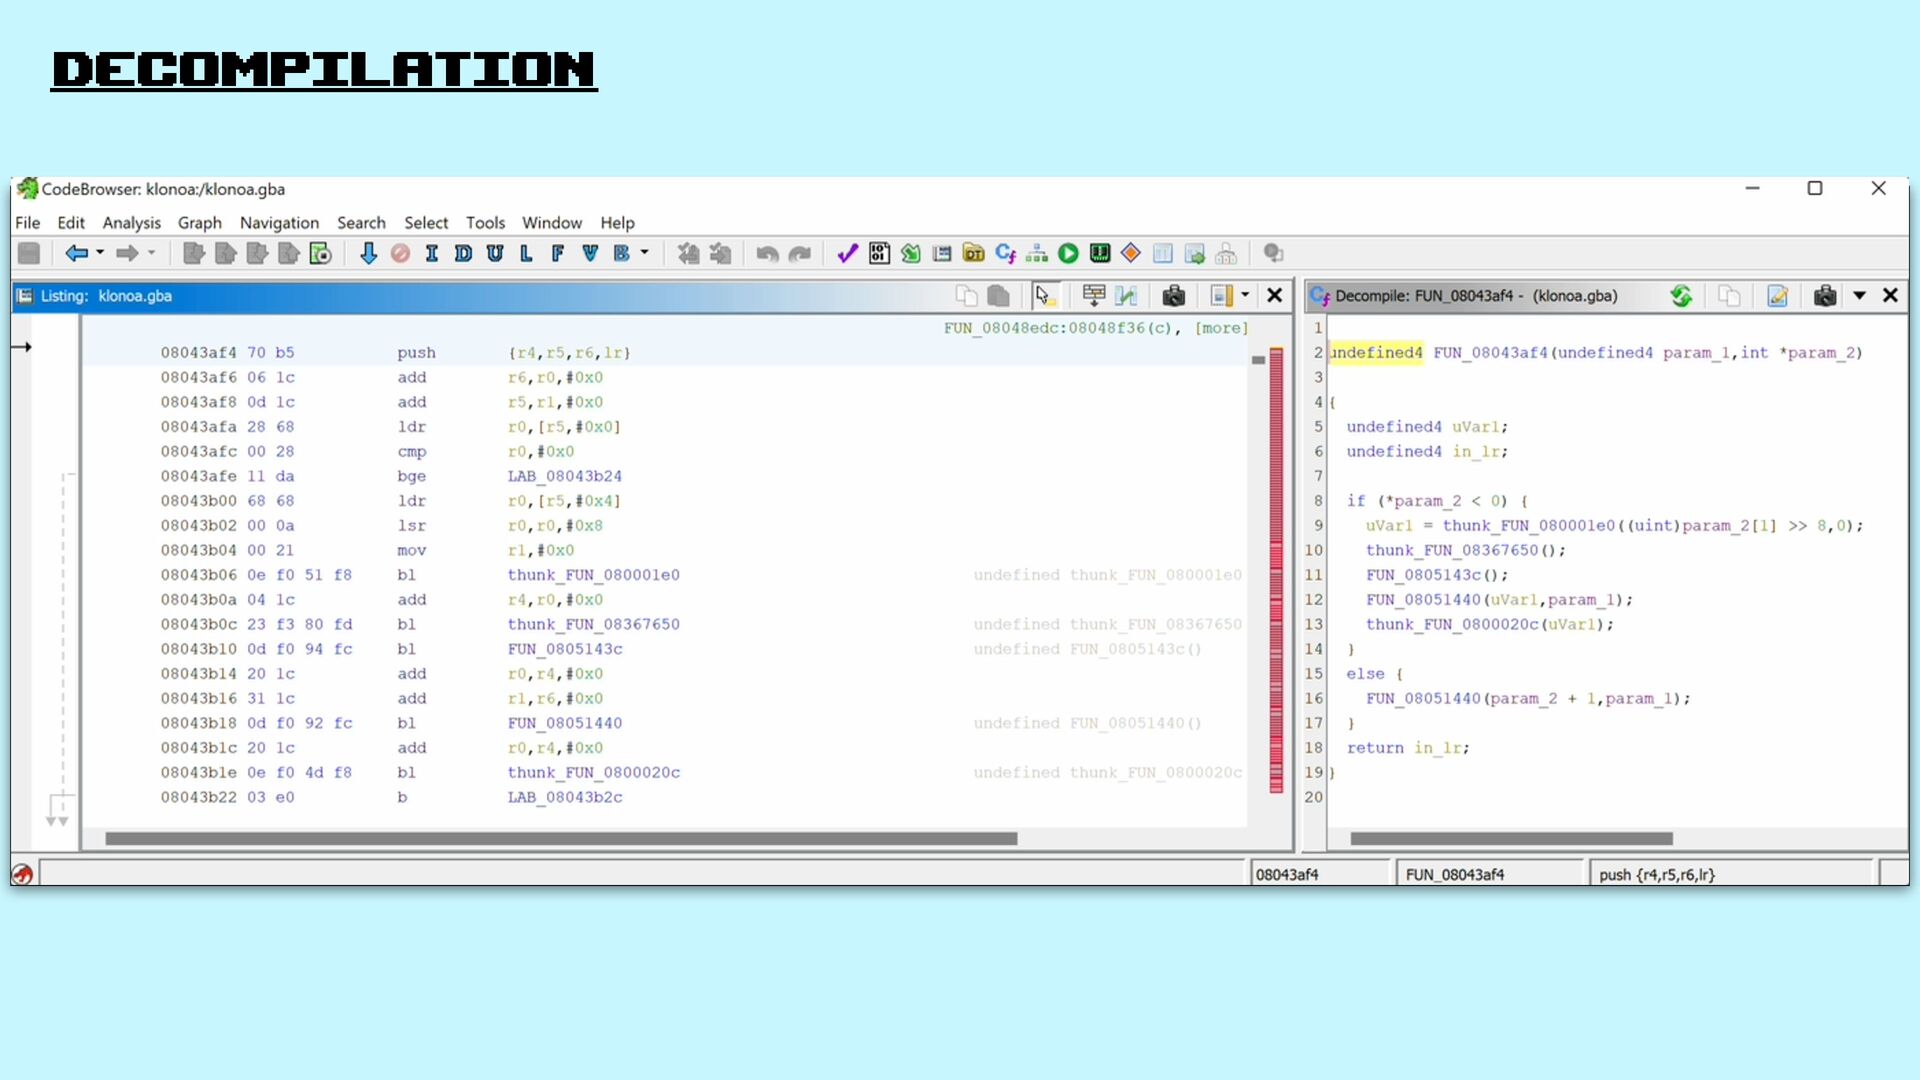Click the Listing horizontal scrollbar
Viewport: 1920px width, 1080px height.
pyautogui.click(x=560, y=839)
